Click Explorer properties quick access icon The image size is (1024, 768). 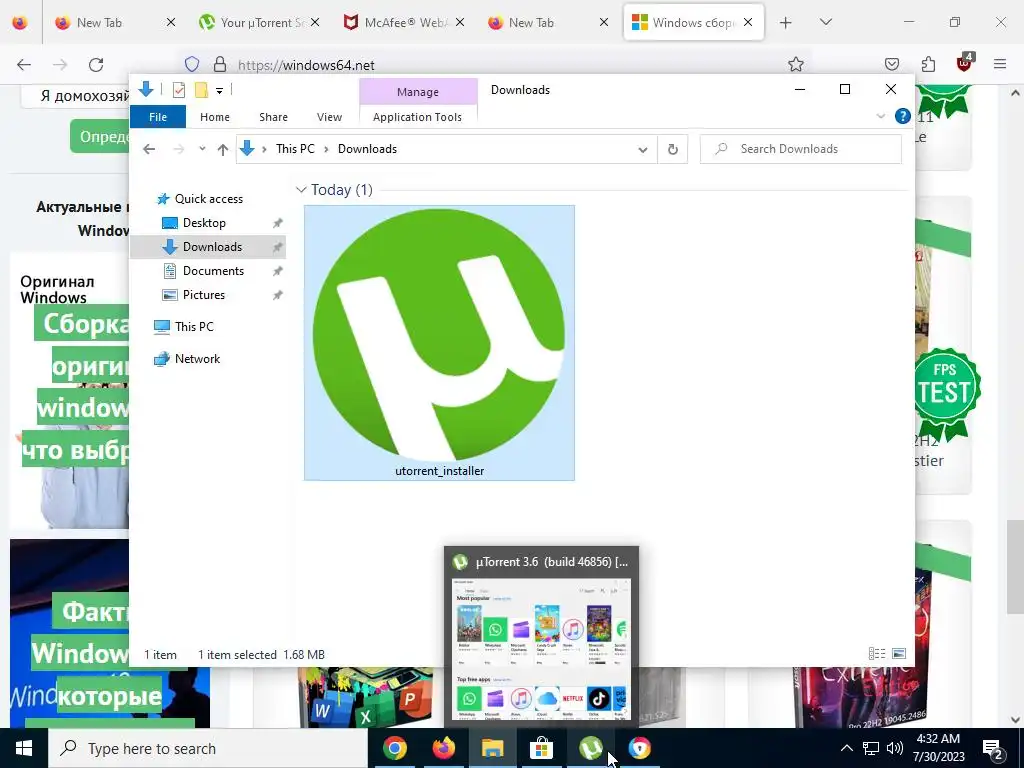[x=178, y=90]
